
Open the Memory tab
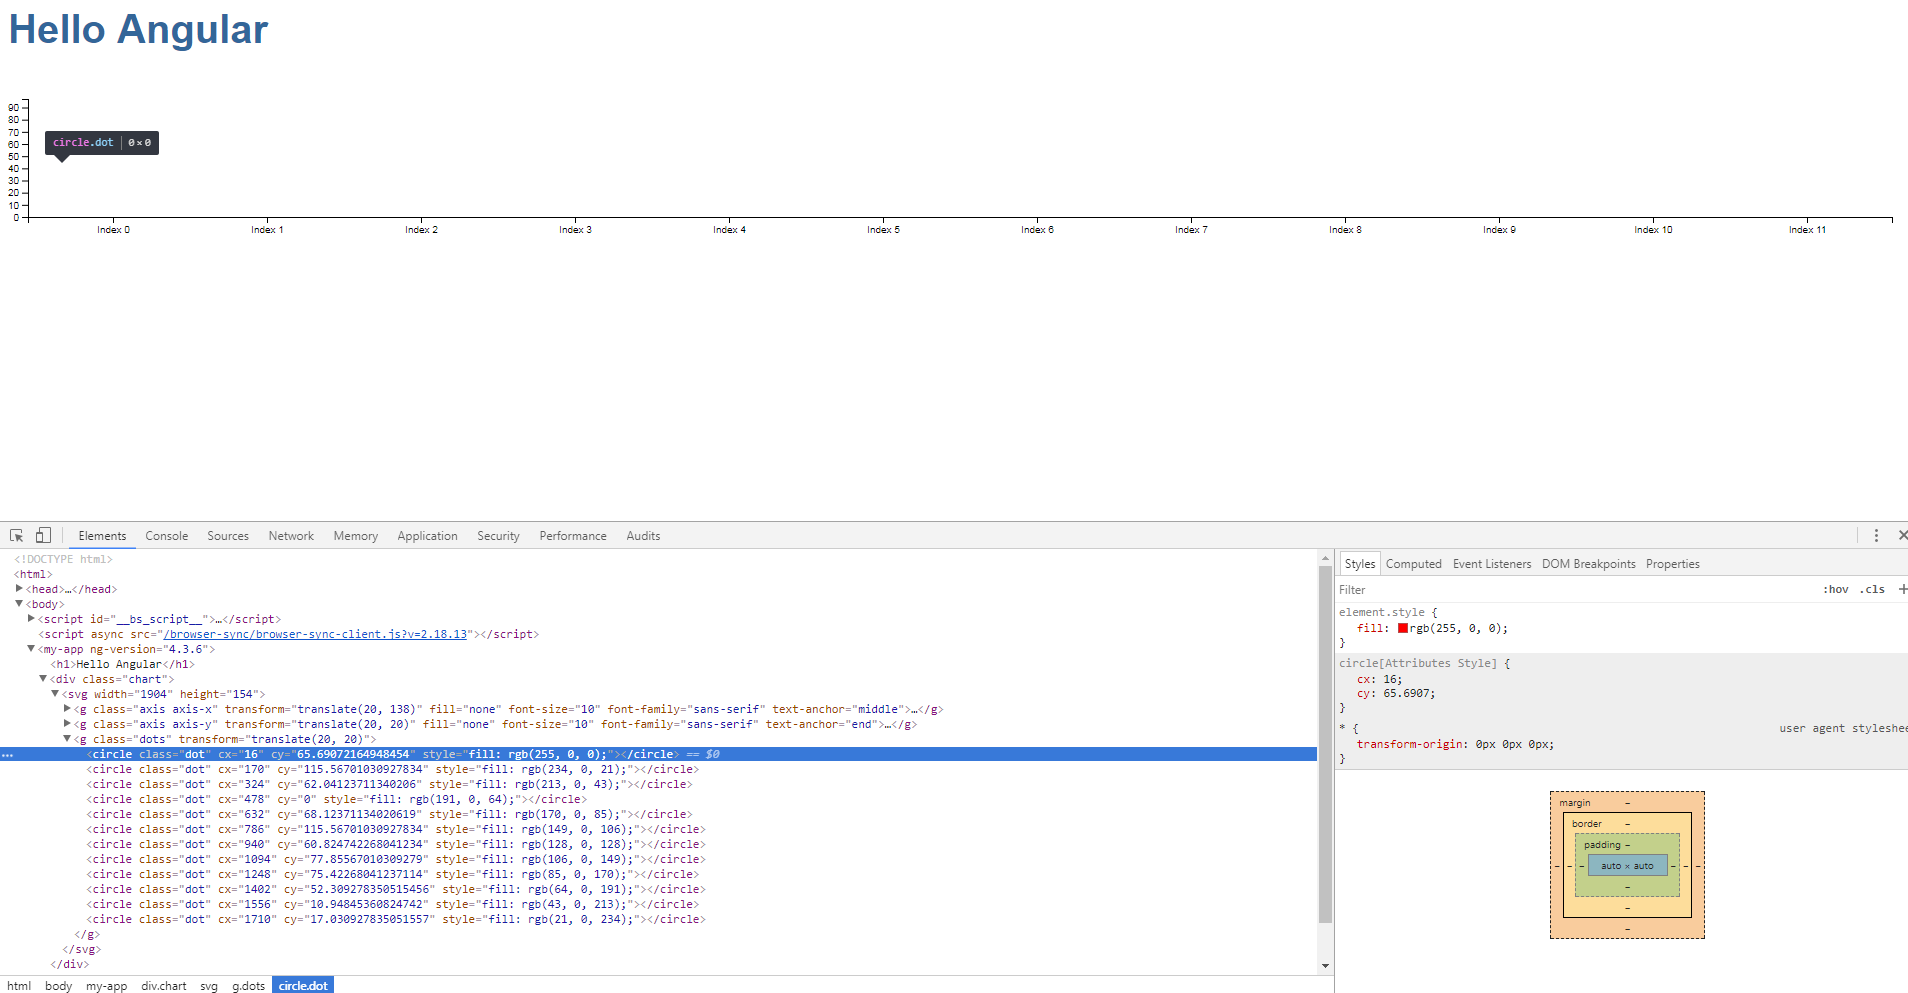[x=356, y=536]
